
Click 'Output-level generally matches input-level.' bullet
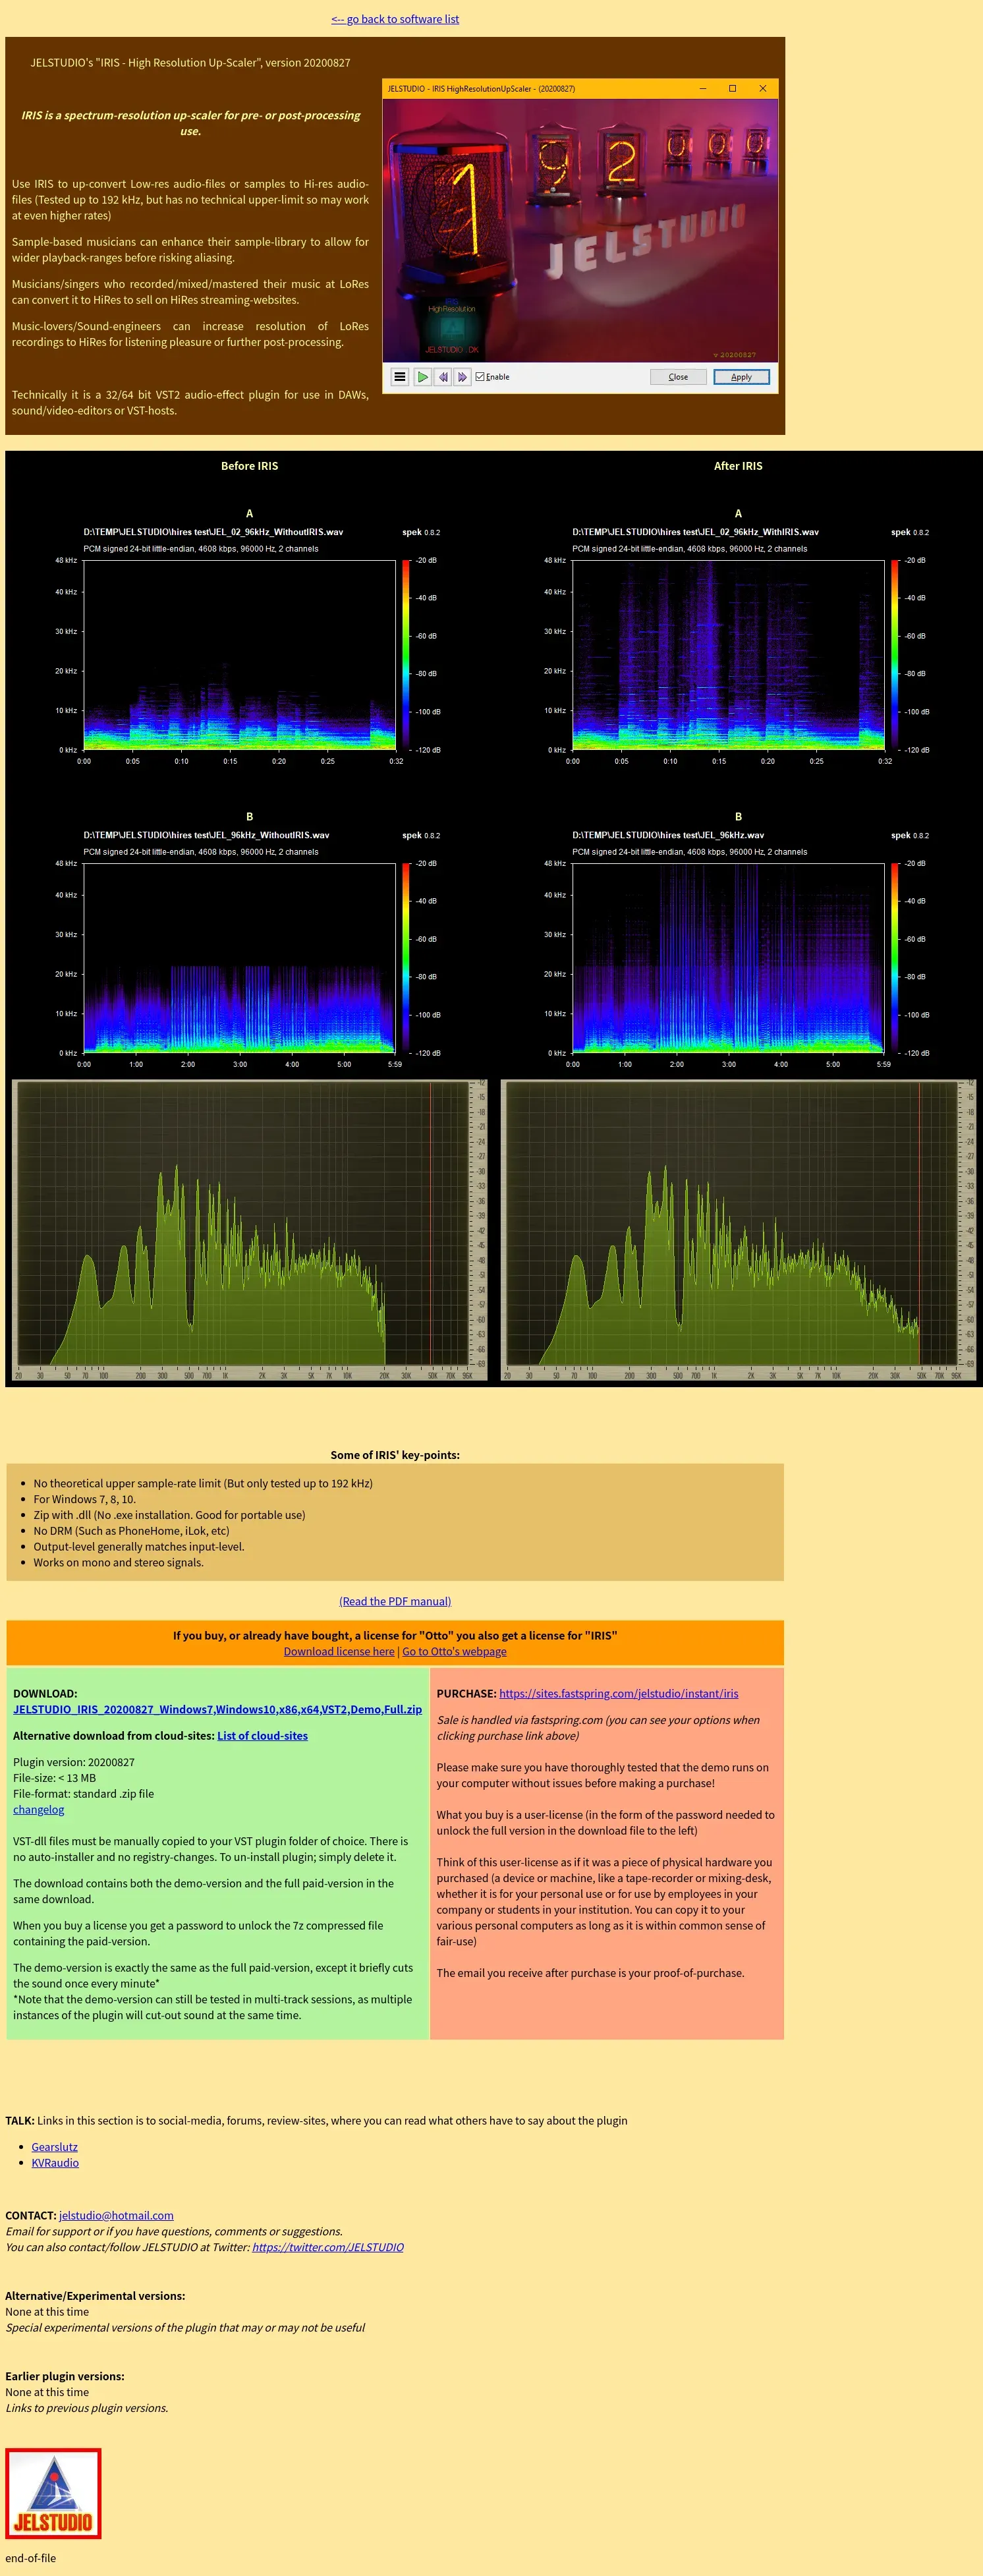(x=139, y=1547)
